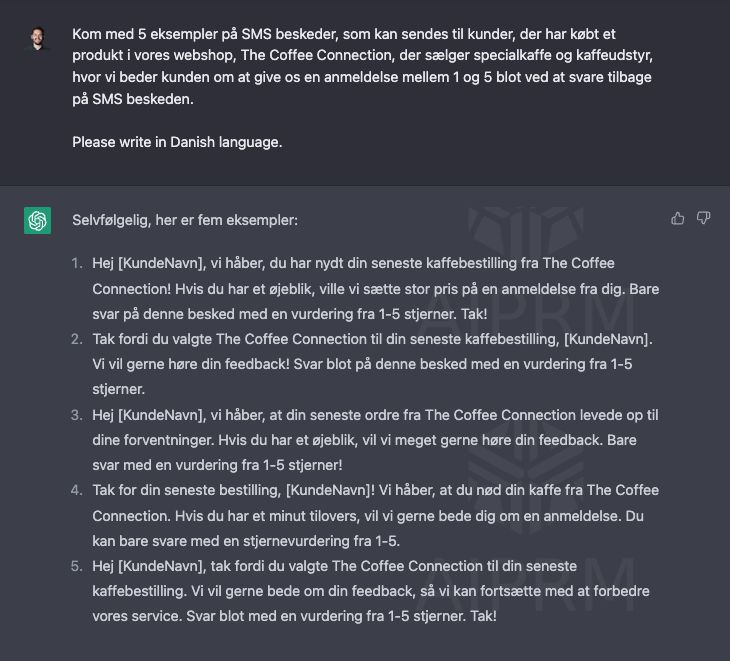This screenshot has width=730, height=661.
Task: Click list number 2 marker
Action: click(77, 339)
